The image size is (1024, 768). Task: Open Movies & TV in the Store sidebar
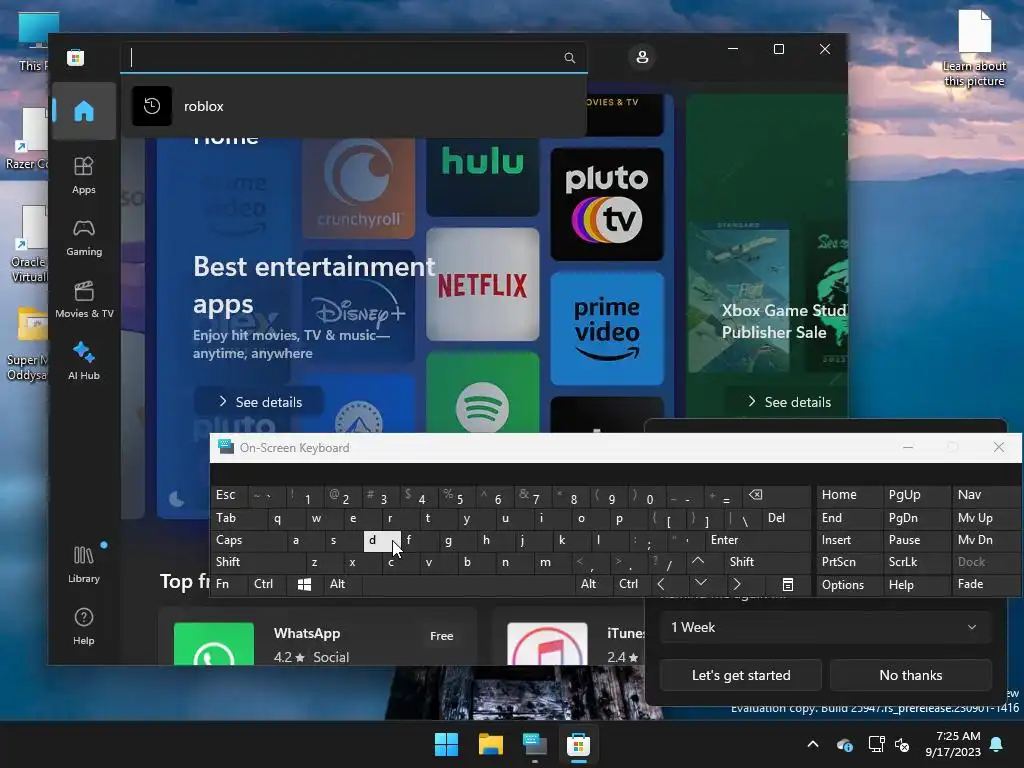tap(84, 300)
